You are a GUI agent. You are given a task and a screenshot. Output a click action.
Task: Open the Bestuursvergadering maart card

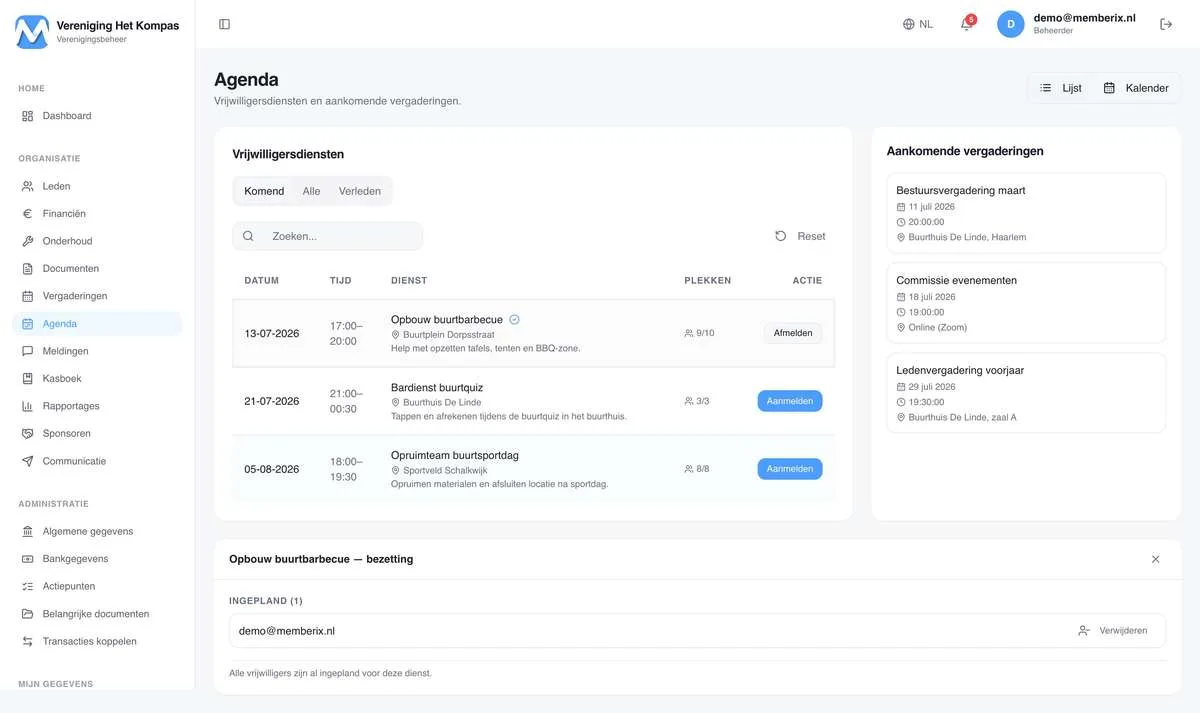click(1026, 213)
